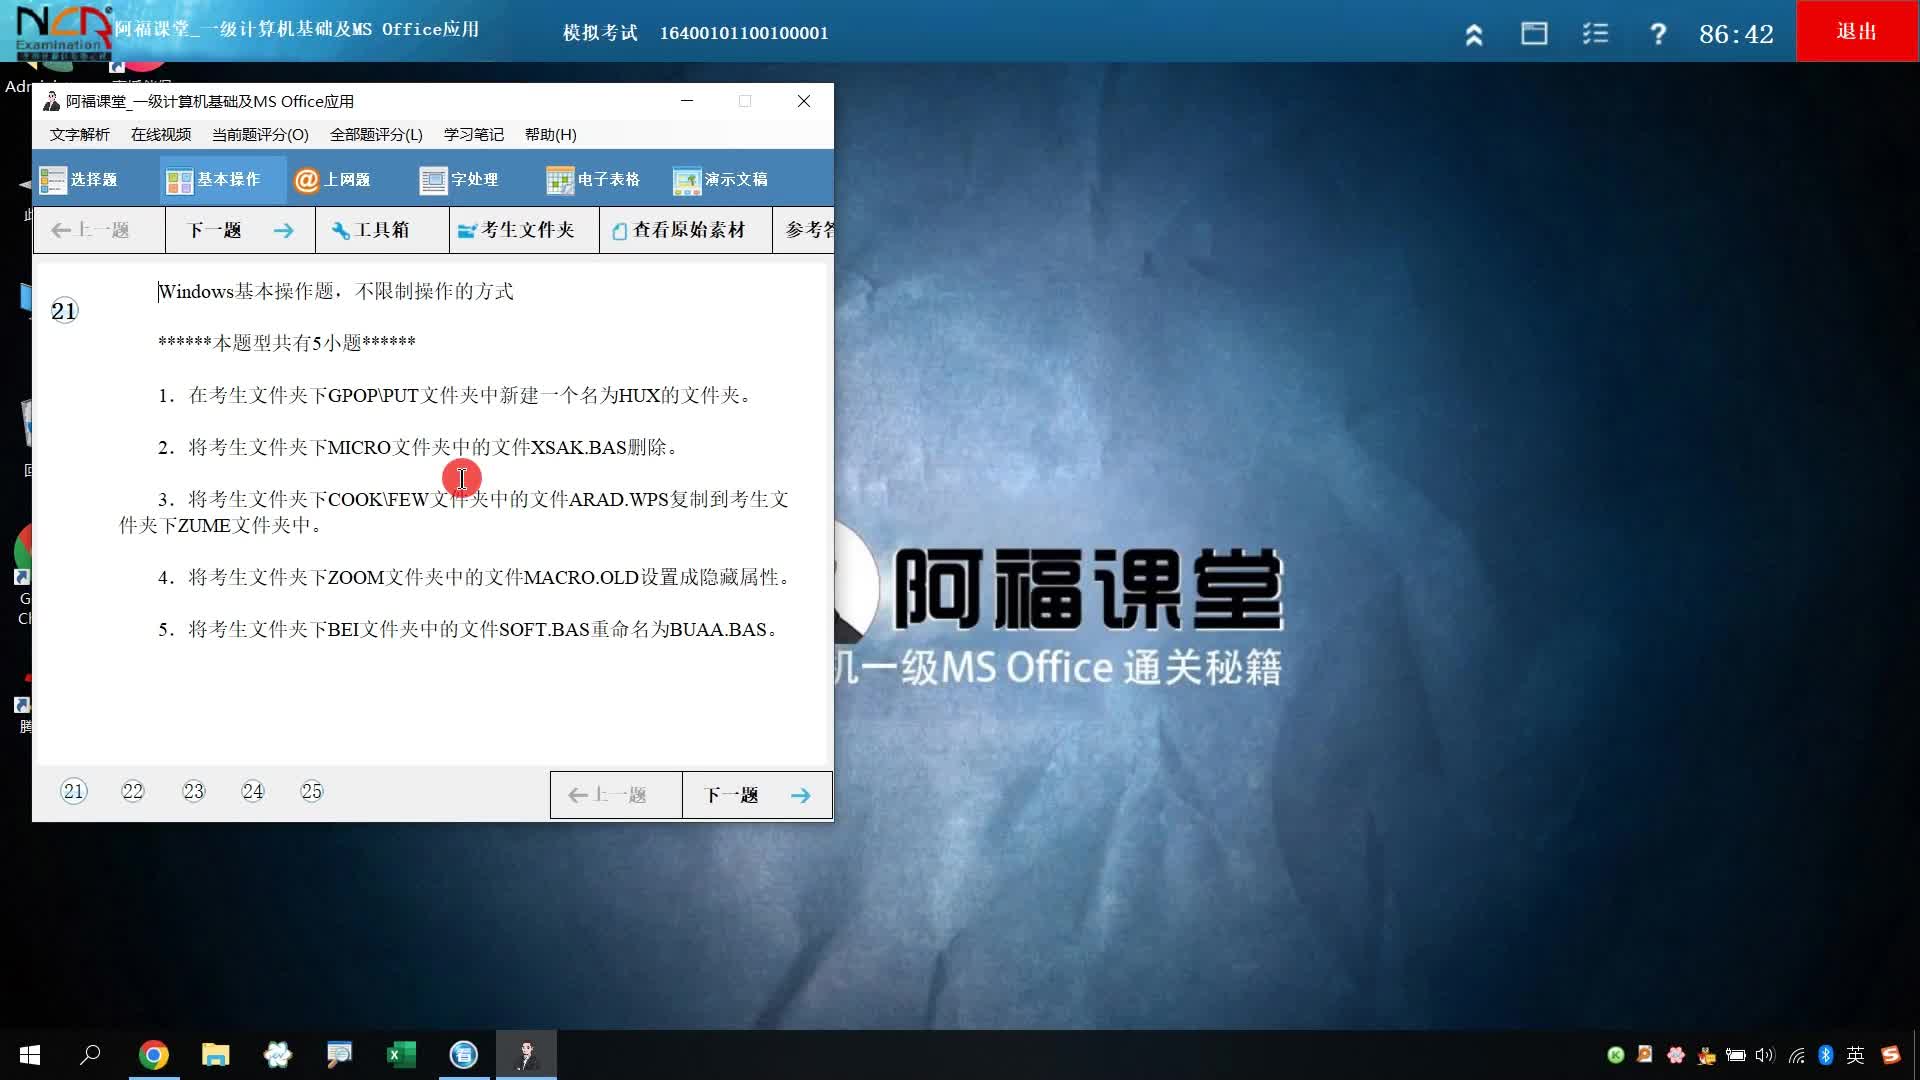
Task: Switch input language via 英 indicator
Action: [x=1856, y=1055]
